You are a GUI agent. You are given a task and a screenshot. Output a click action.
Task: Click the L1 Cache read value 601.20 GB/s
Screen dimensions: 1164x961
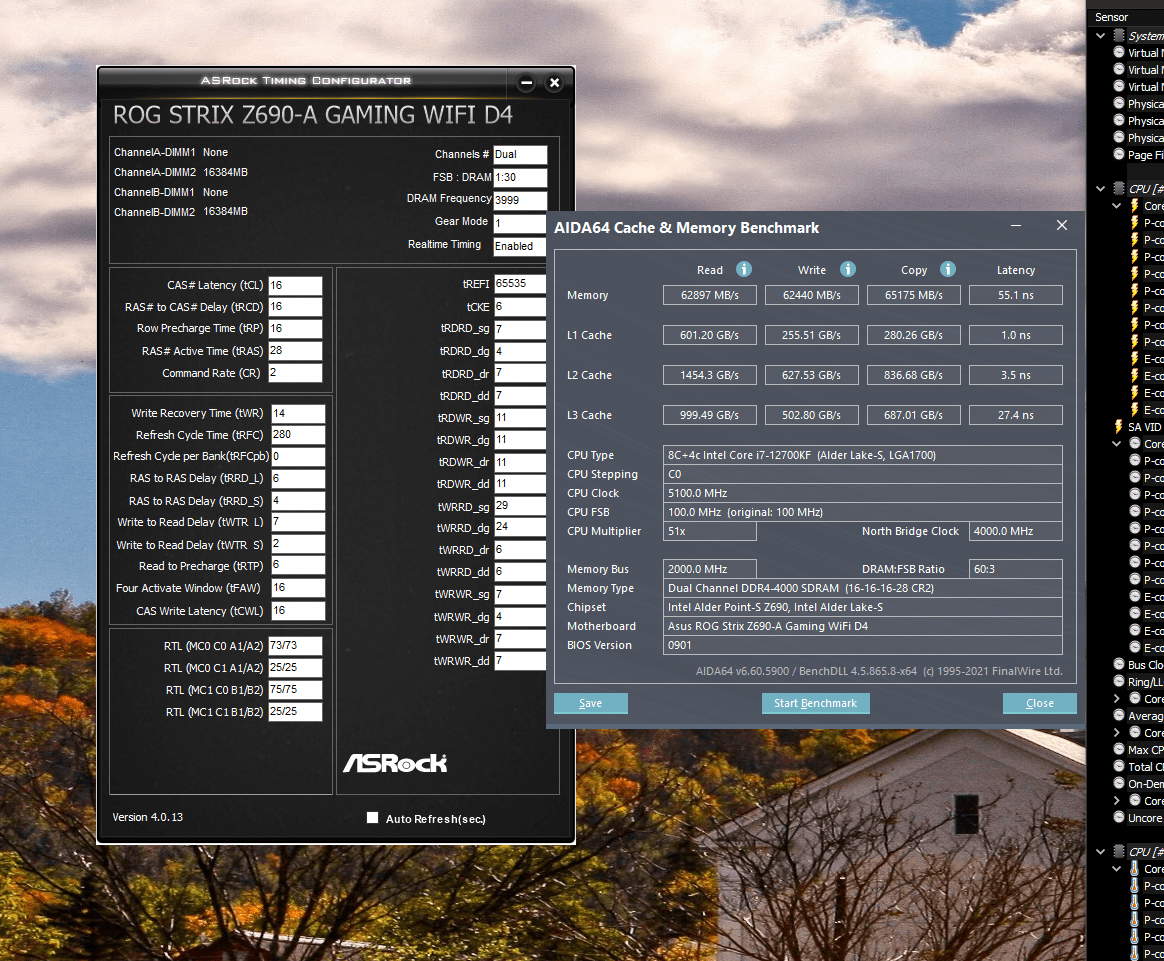pyautogui.click(x=710, y=335)
